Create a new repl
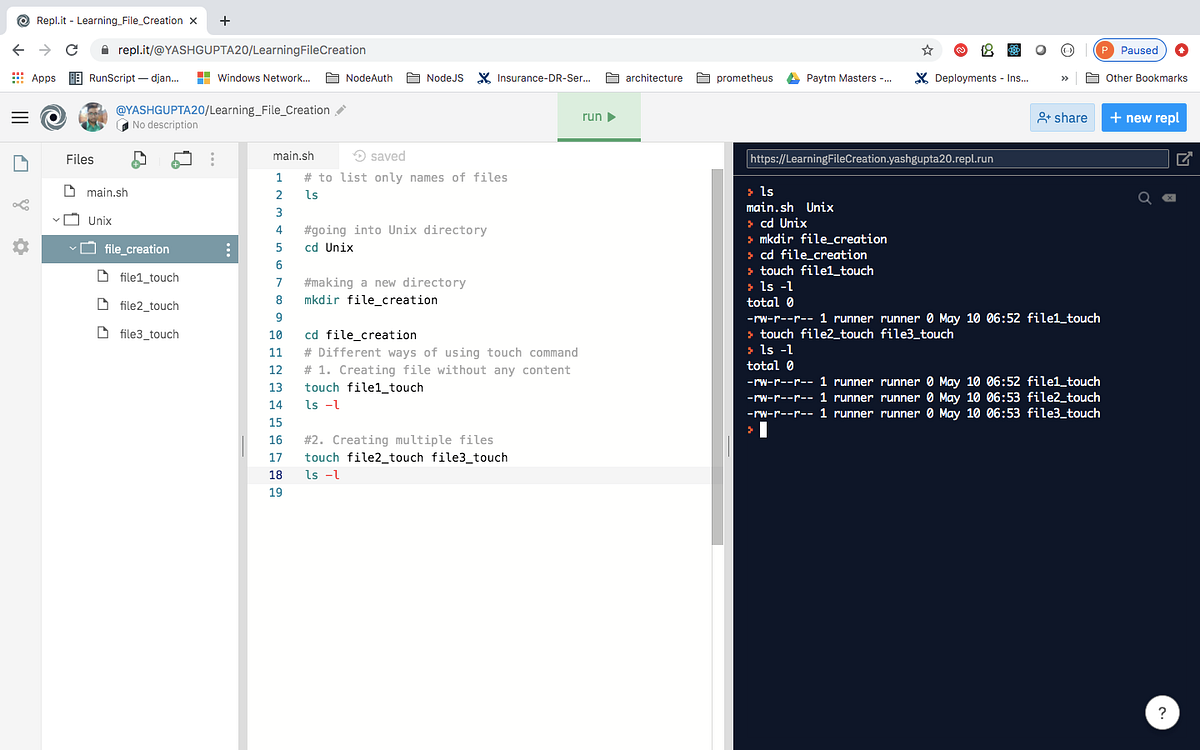The width and height of the screenshot is (1200, 750). pyautogui.click(x=1143, y=117)
